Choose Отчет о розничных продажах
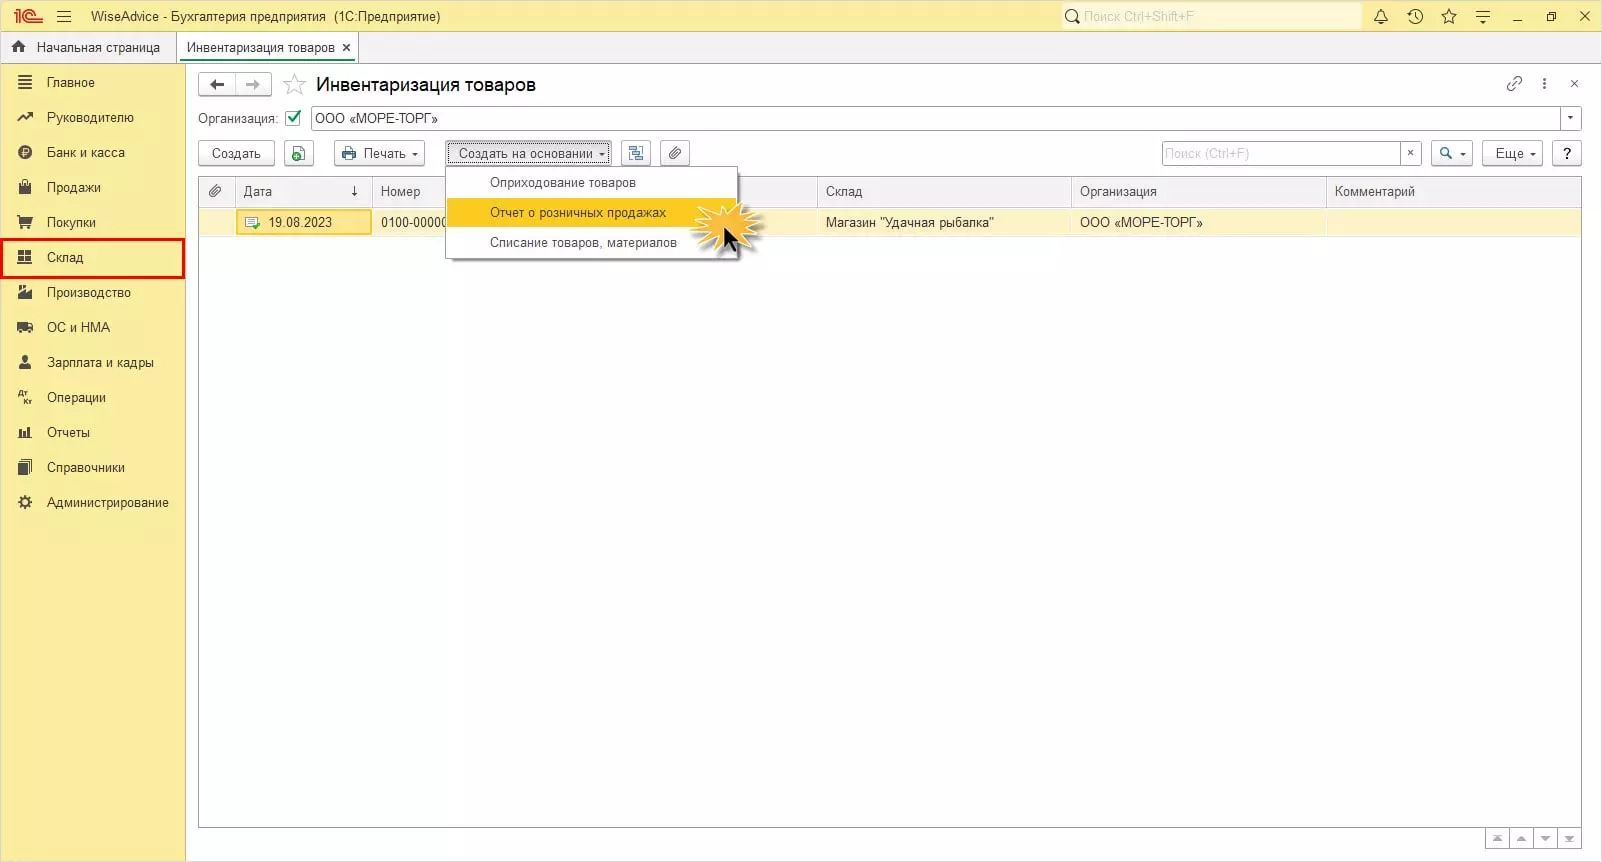This screenshot has height=862, width=1602. [x=592, y=213]
